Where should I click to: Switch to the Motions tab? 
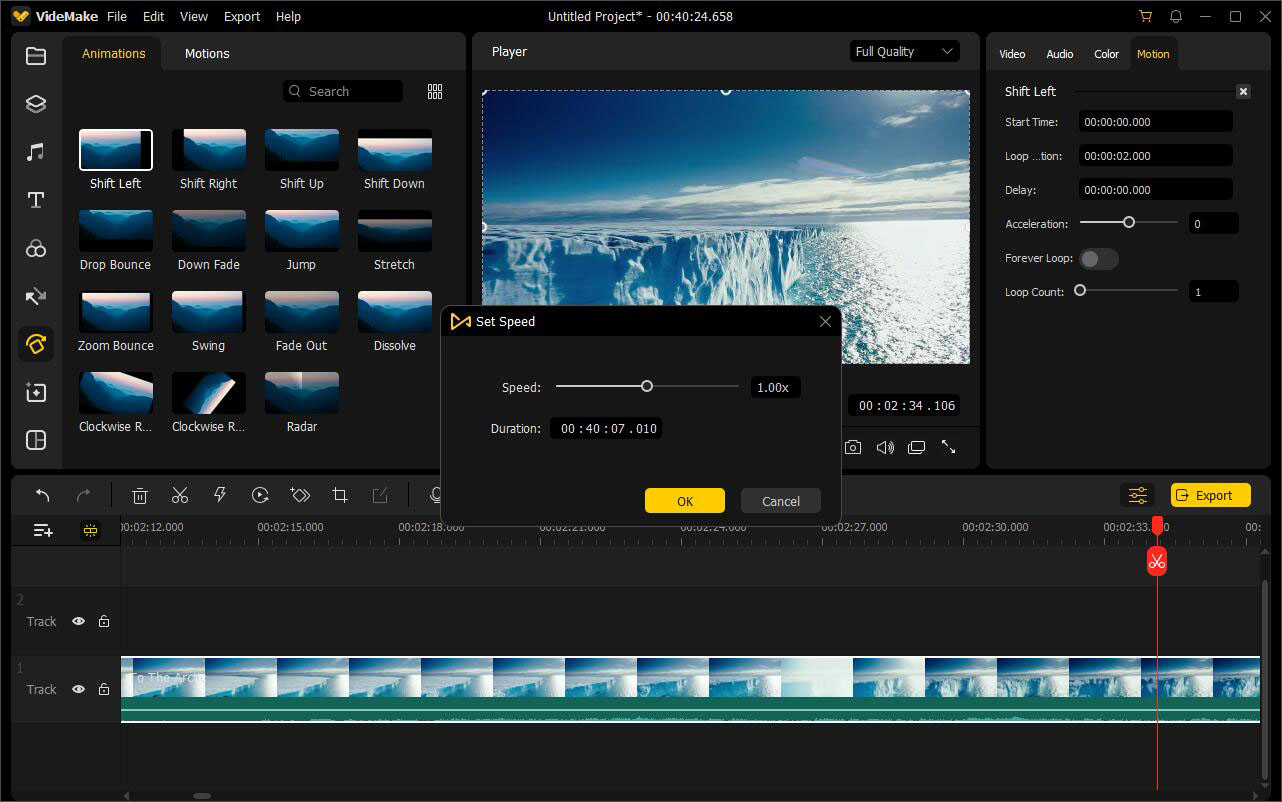(x=207, y=53)
